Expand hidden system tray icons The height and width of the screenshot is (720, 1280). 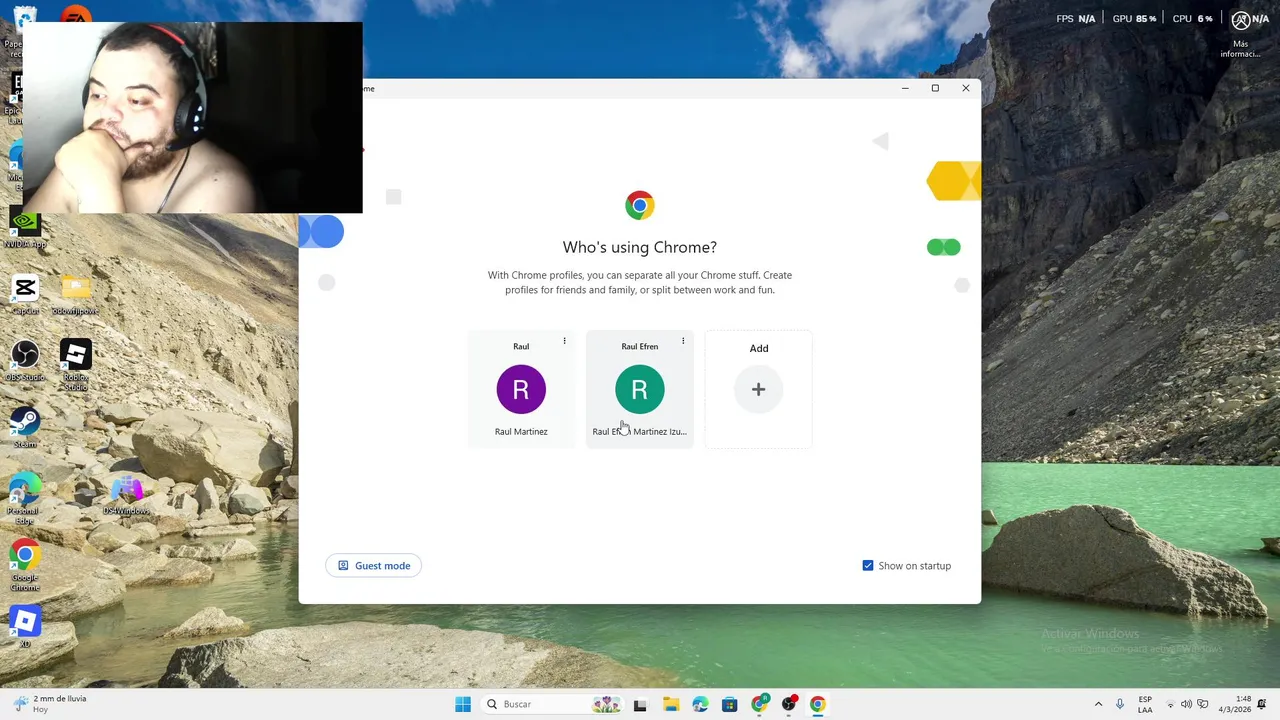[1098, 704]
